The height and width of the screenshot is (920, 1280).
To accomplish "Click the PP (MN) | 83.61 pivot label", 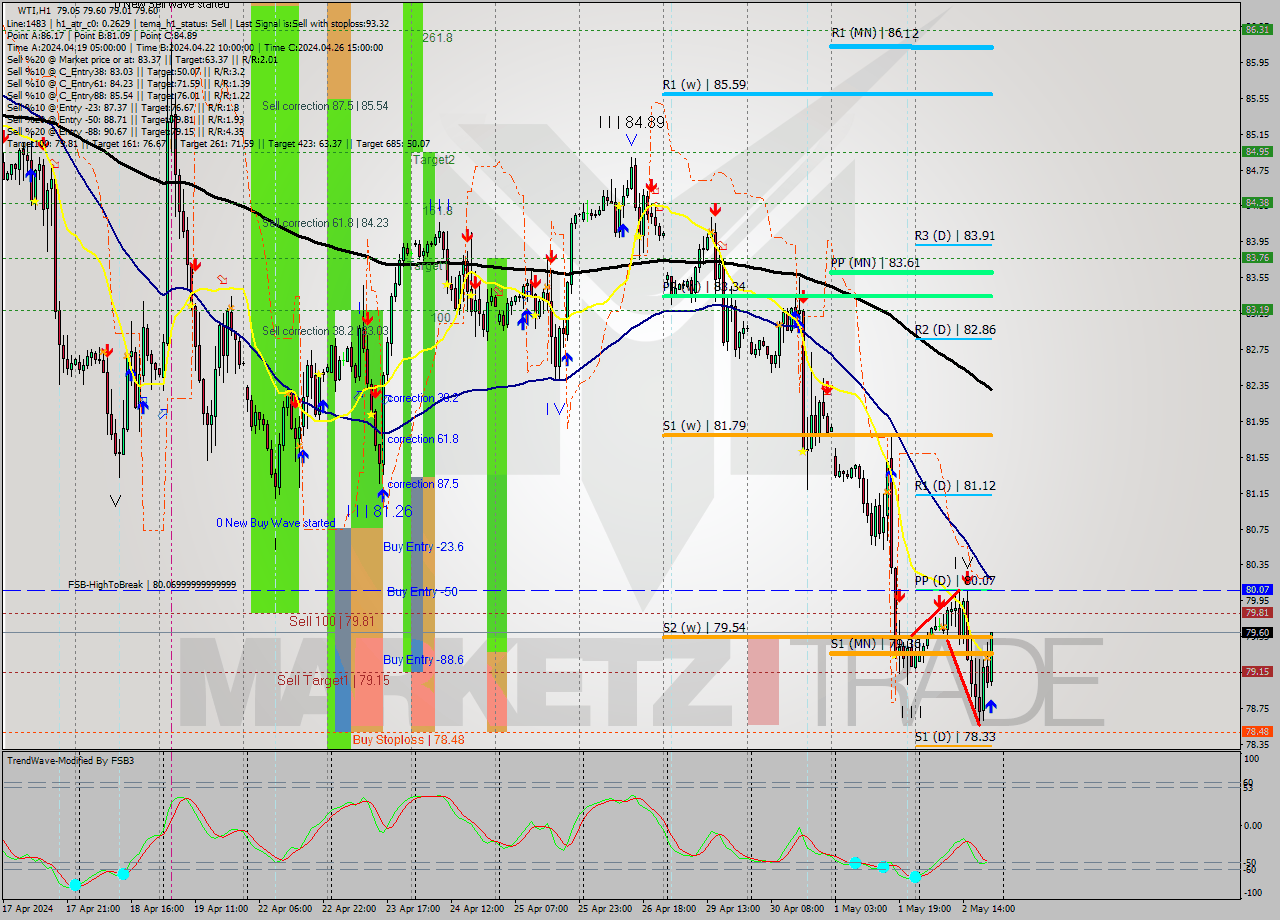I will 874,262.
